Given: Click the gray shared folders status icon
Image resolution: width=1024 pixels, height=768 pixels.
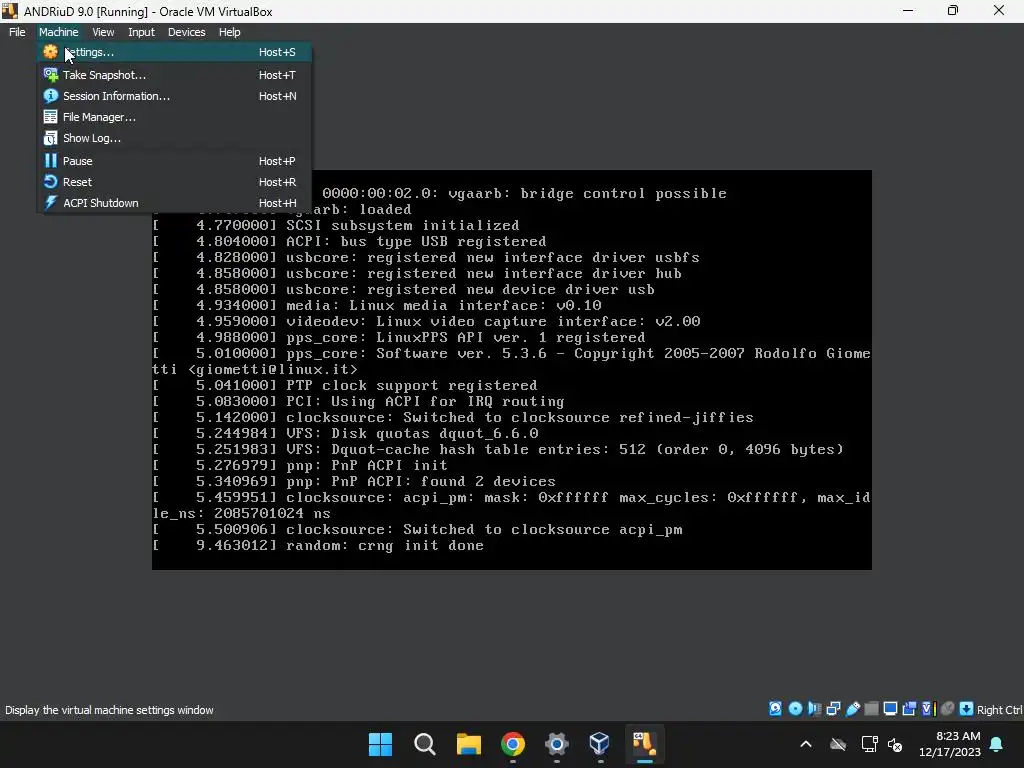Looking at the screenshot, I should pyautogui.click(x=871, y=709).
